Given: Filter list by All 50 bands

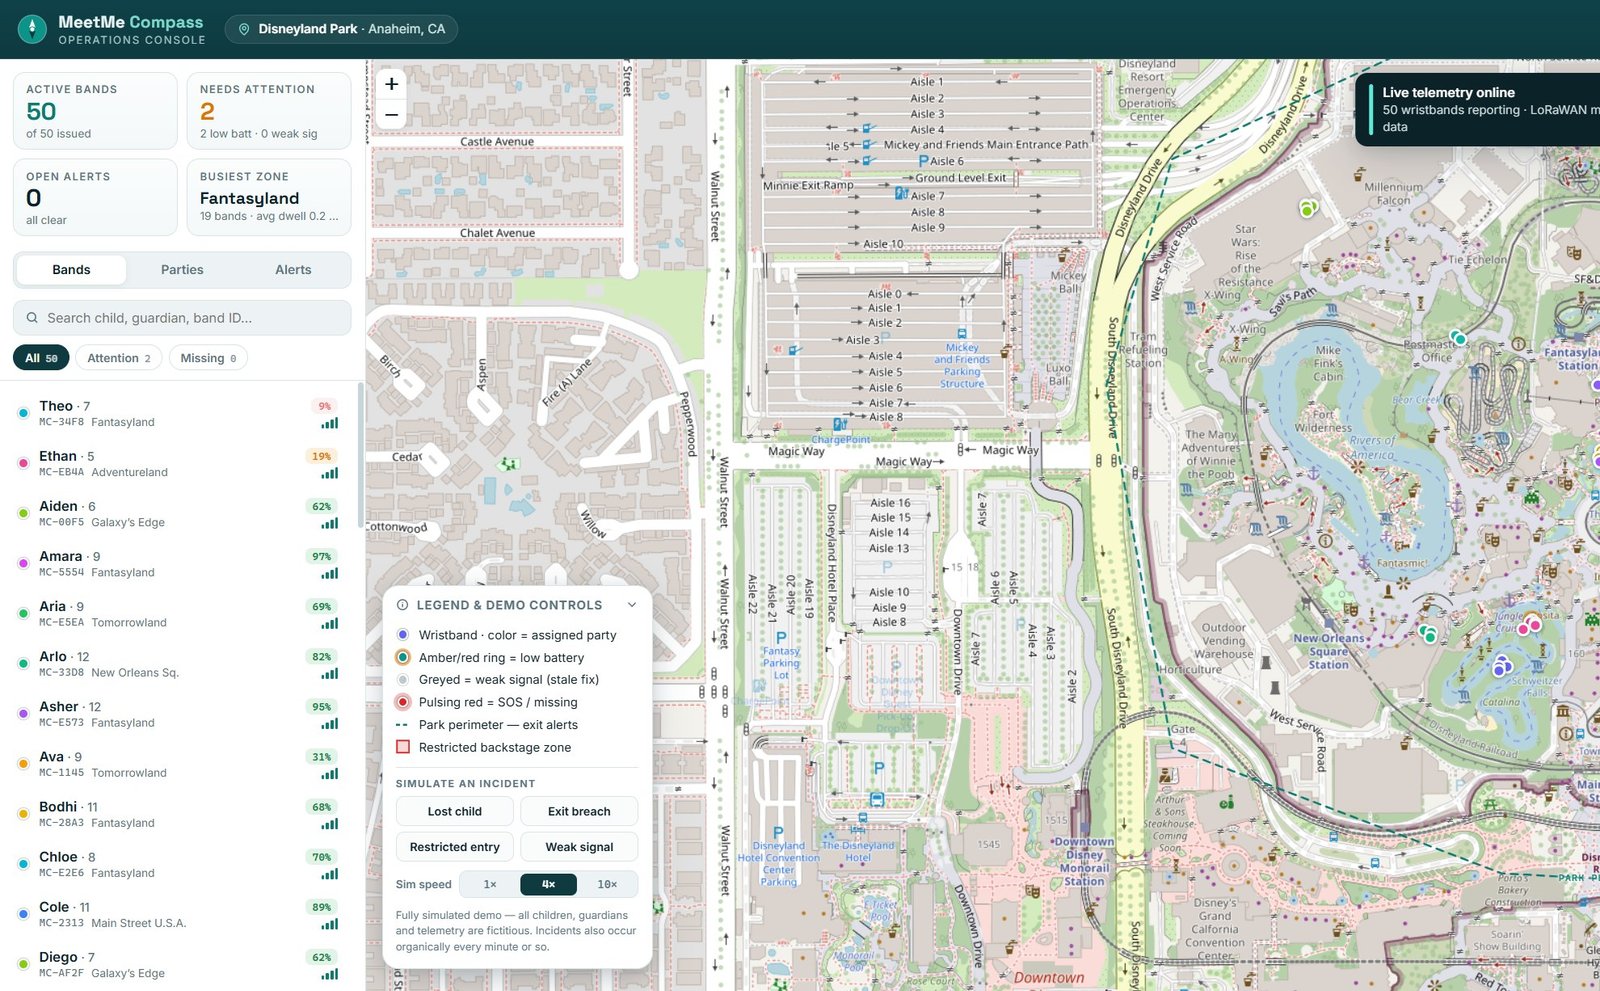Looking at the screenshot, I should (41, 358).
